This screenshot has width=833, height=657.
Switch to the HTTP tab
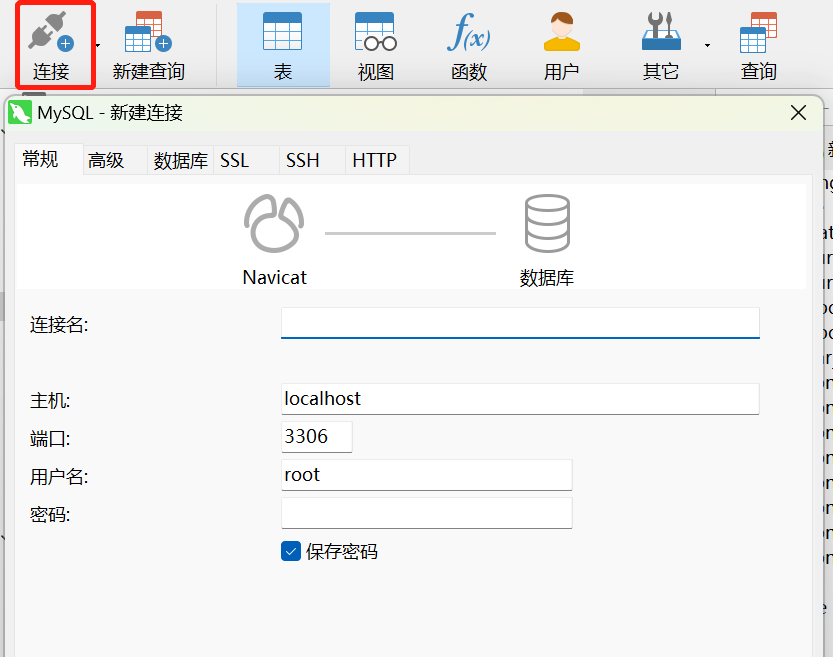coord(375,160)
